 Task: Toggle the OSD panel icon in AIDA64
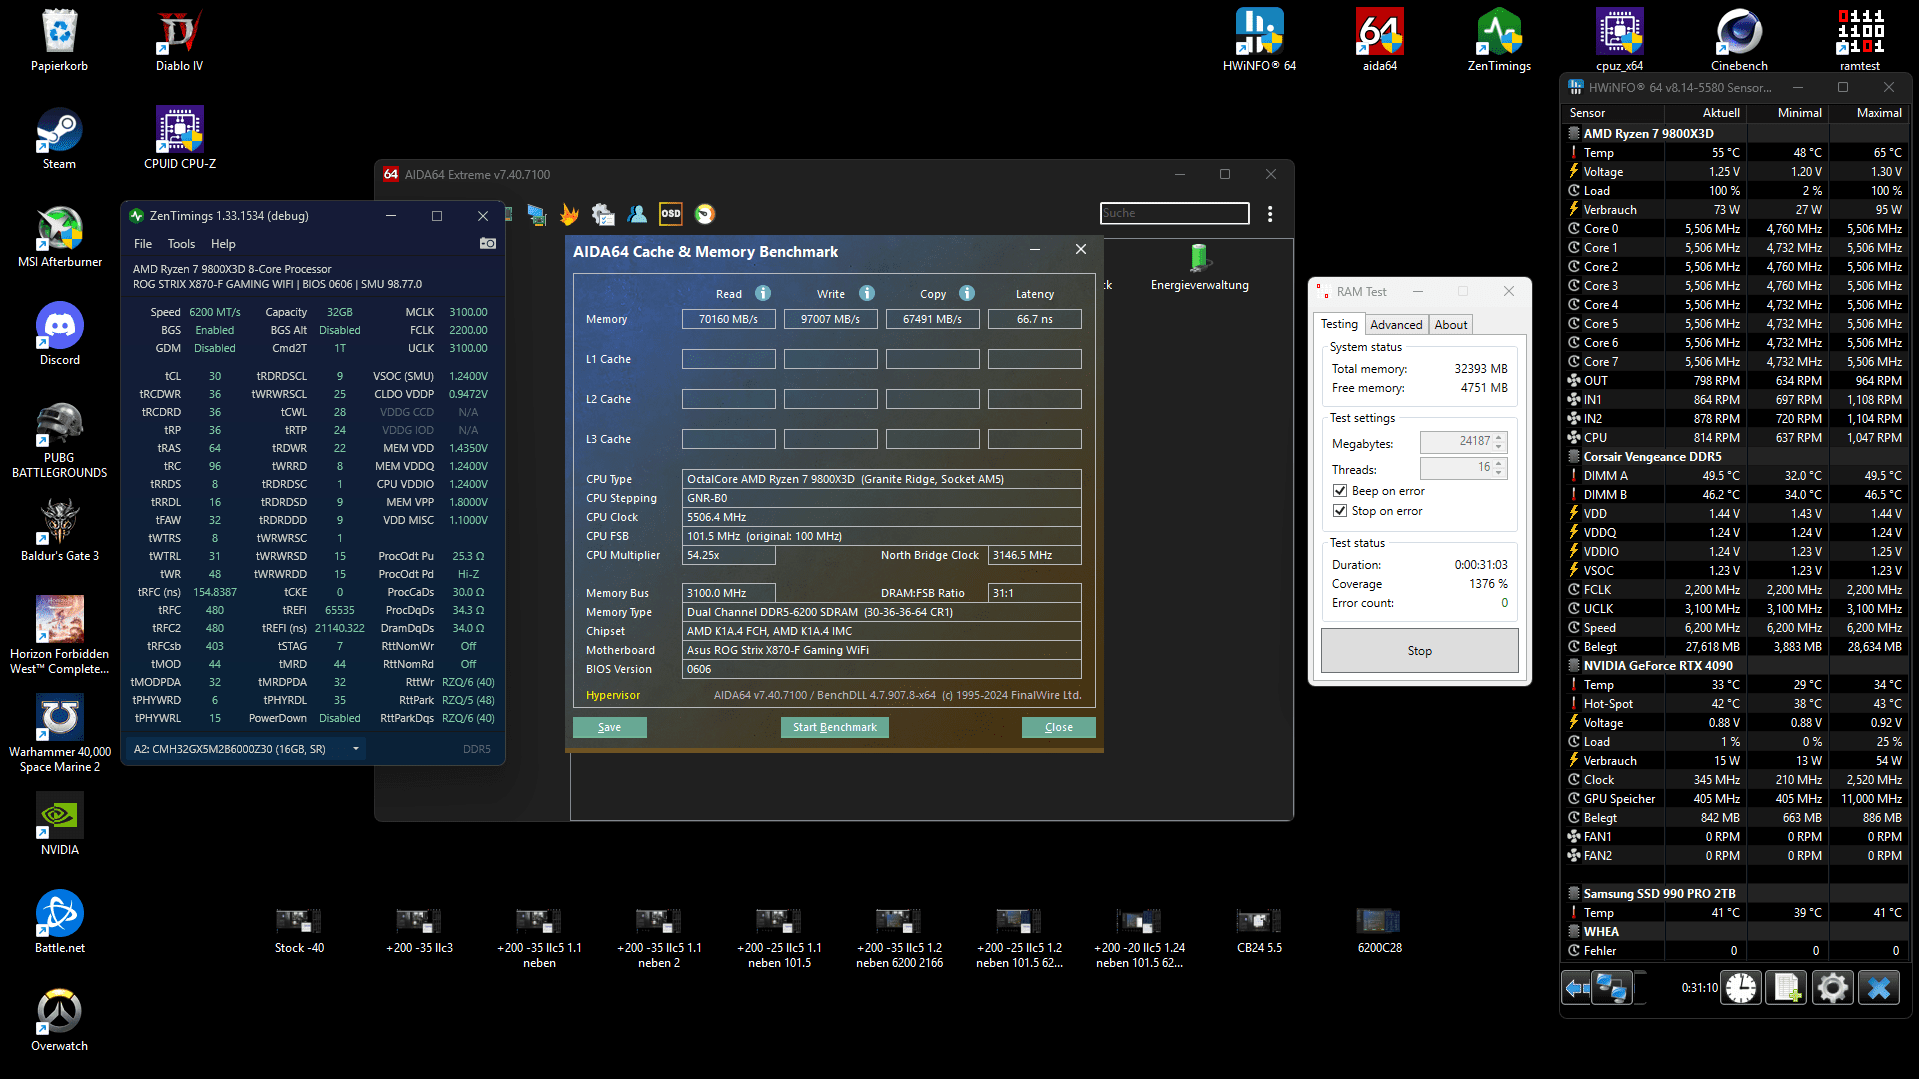(671, 214)
